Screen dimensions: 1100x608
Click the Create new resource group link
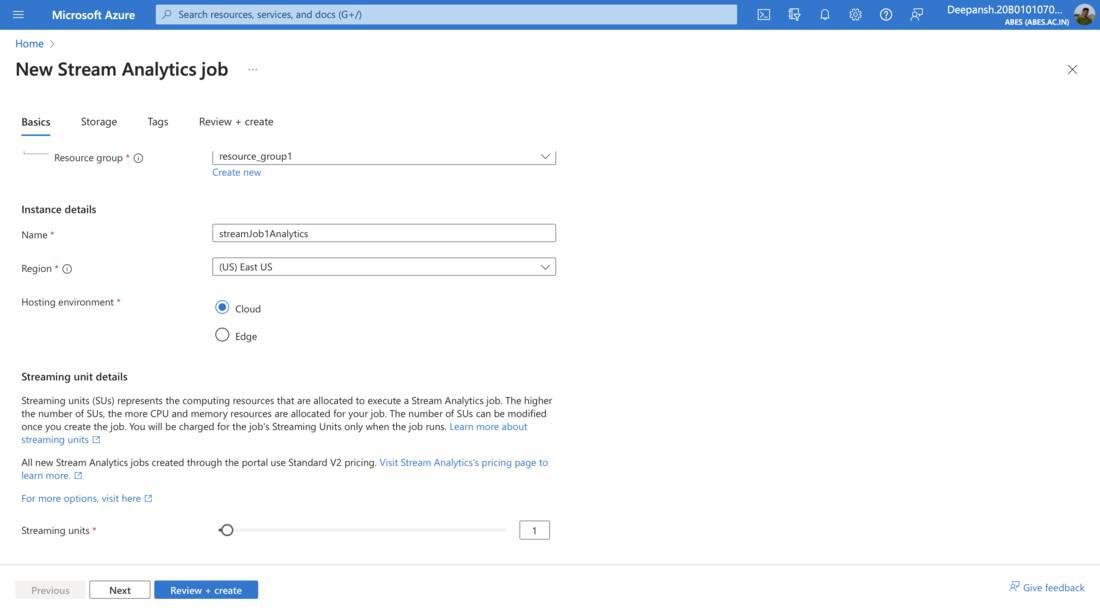click(x=237, y=173)
